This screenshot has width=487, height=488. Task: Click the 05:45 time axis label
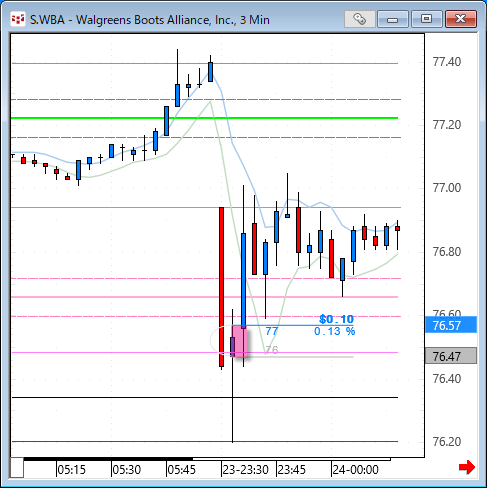coord(182,470)
